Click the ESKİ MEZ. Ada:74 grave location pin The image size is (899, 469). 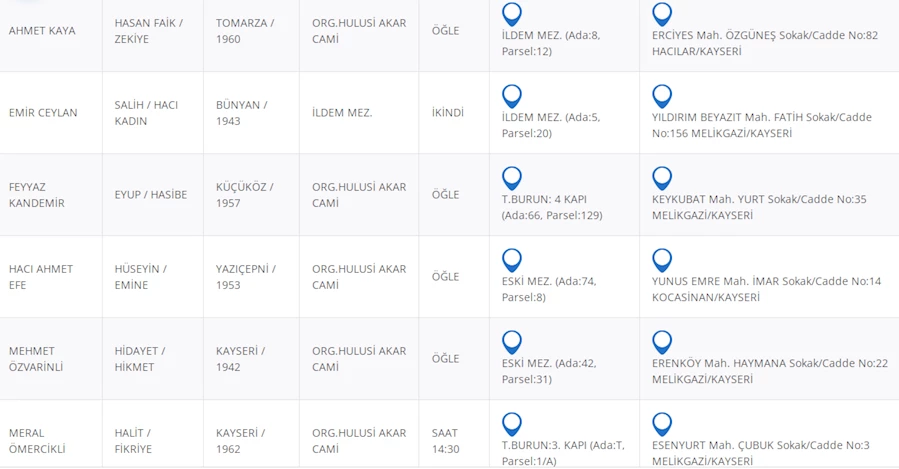coord(512,261)
